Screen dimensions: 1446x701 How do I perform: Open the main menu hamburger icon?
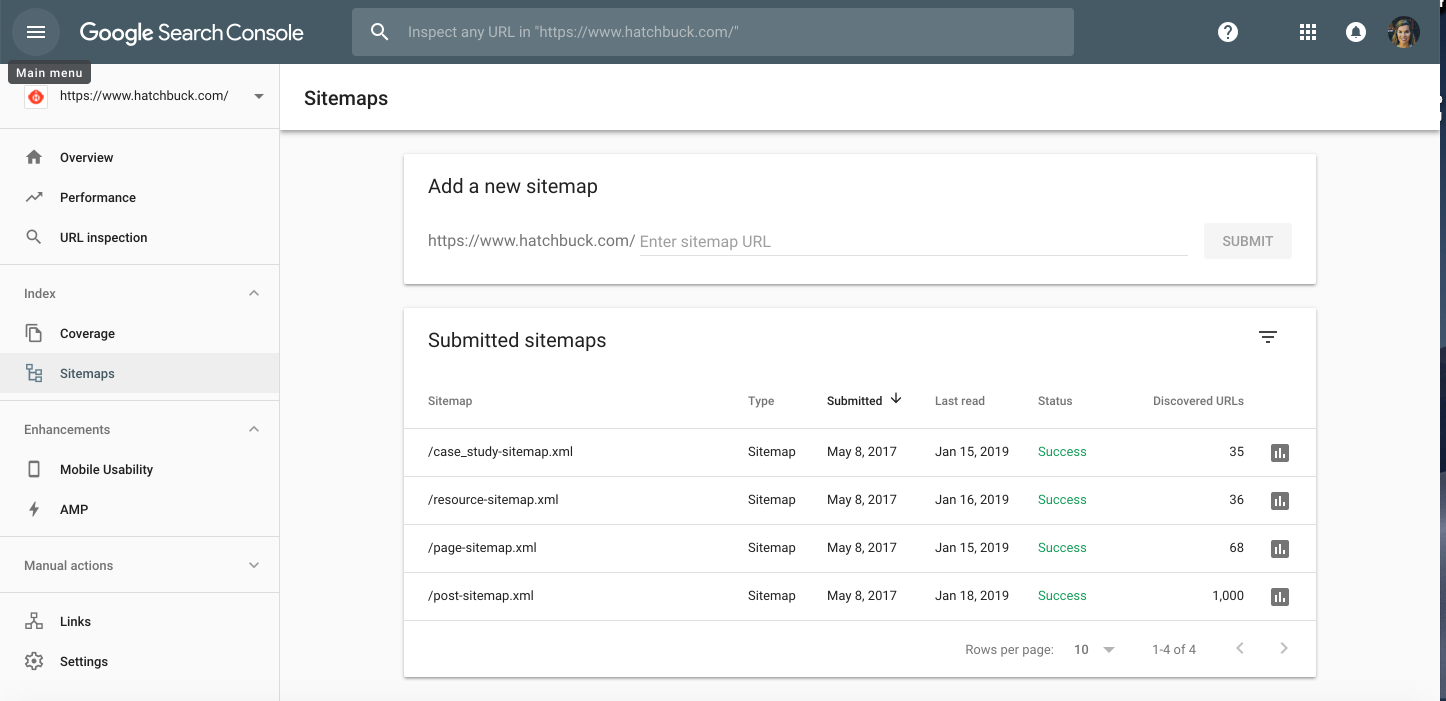[36, 32]
